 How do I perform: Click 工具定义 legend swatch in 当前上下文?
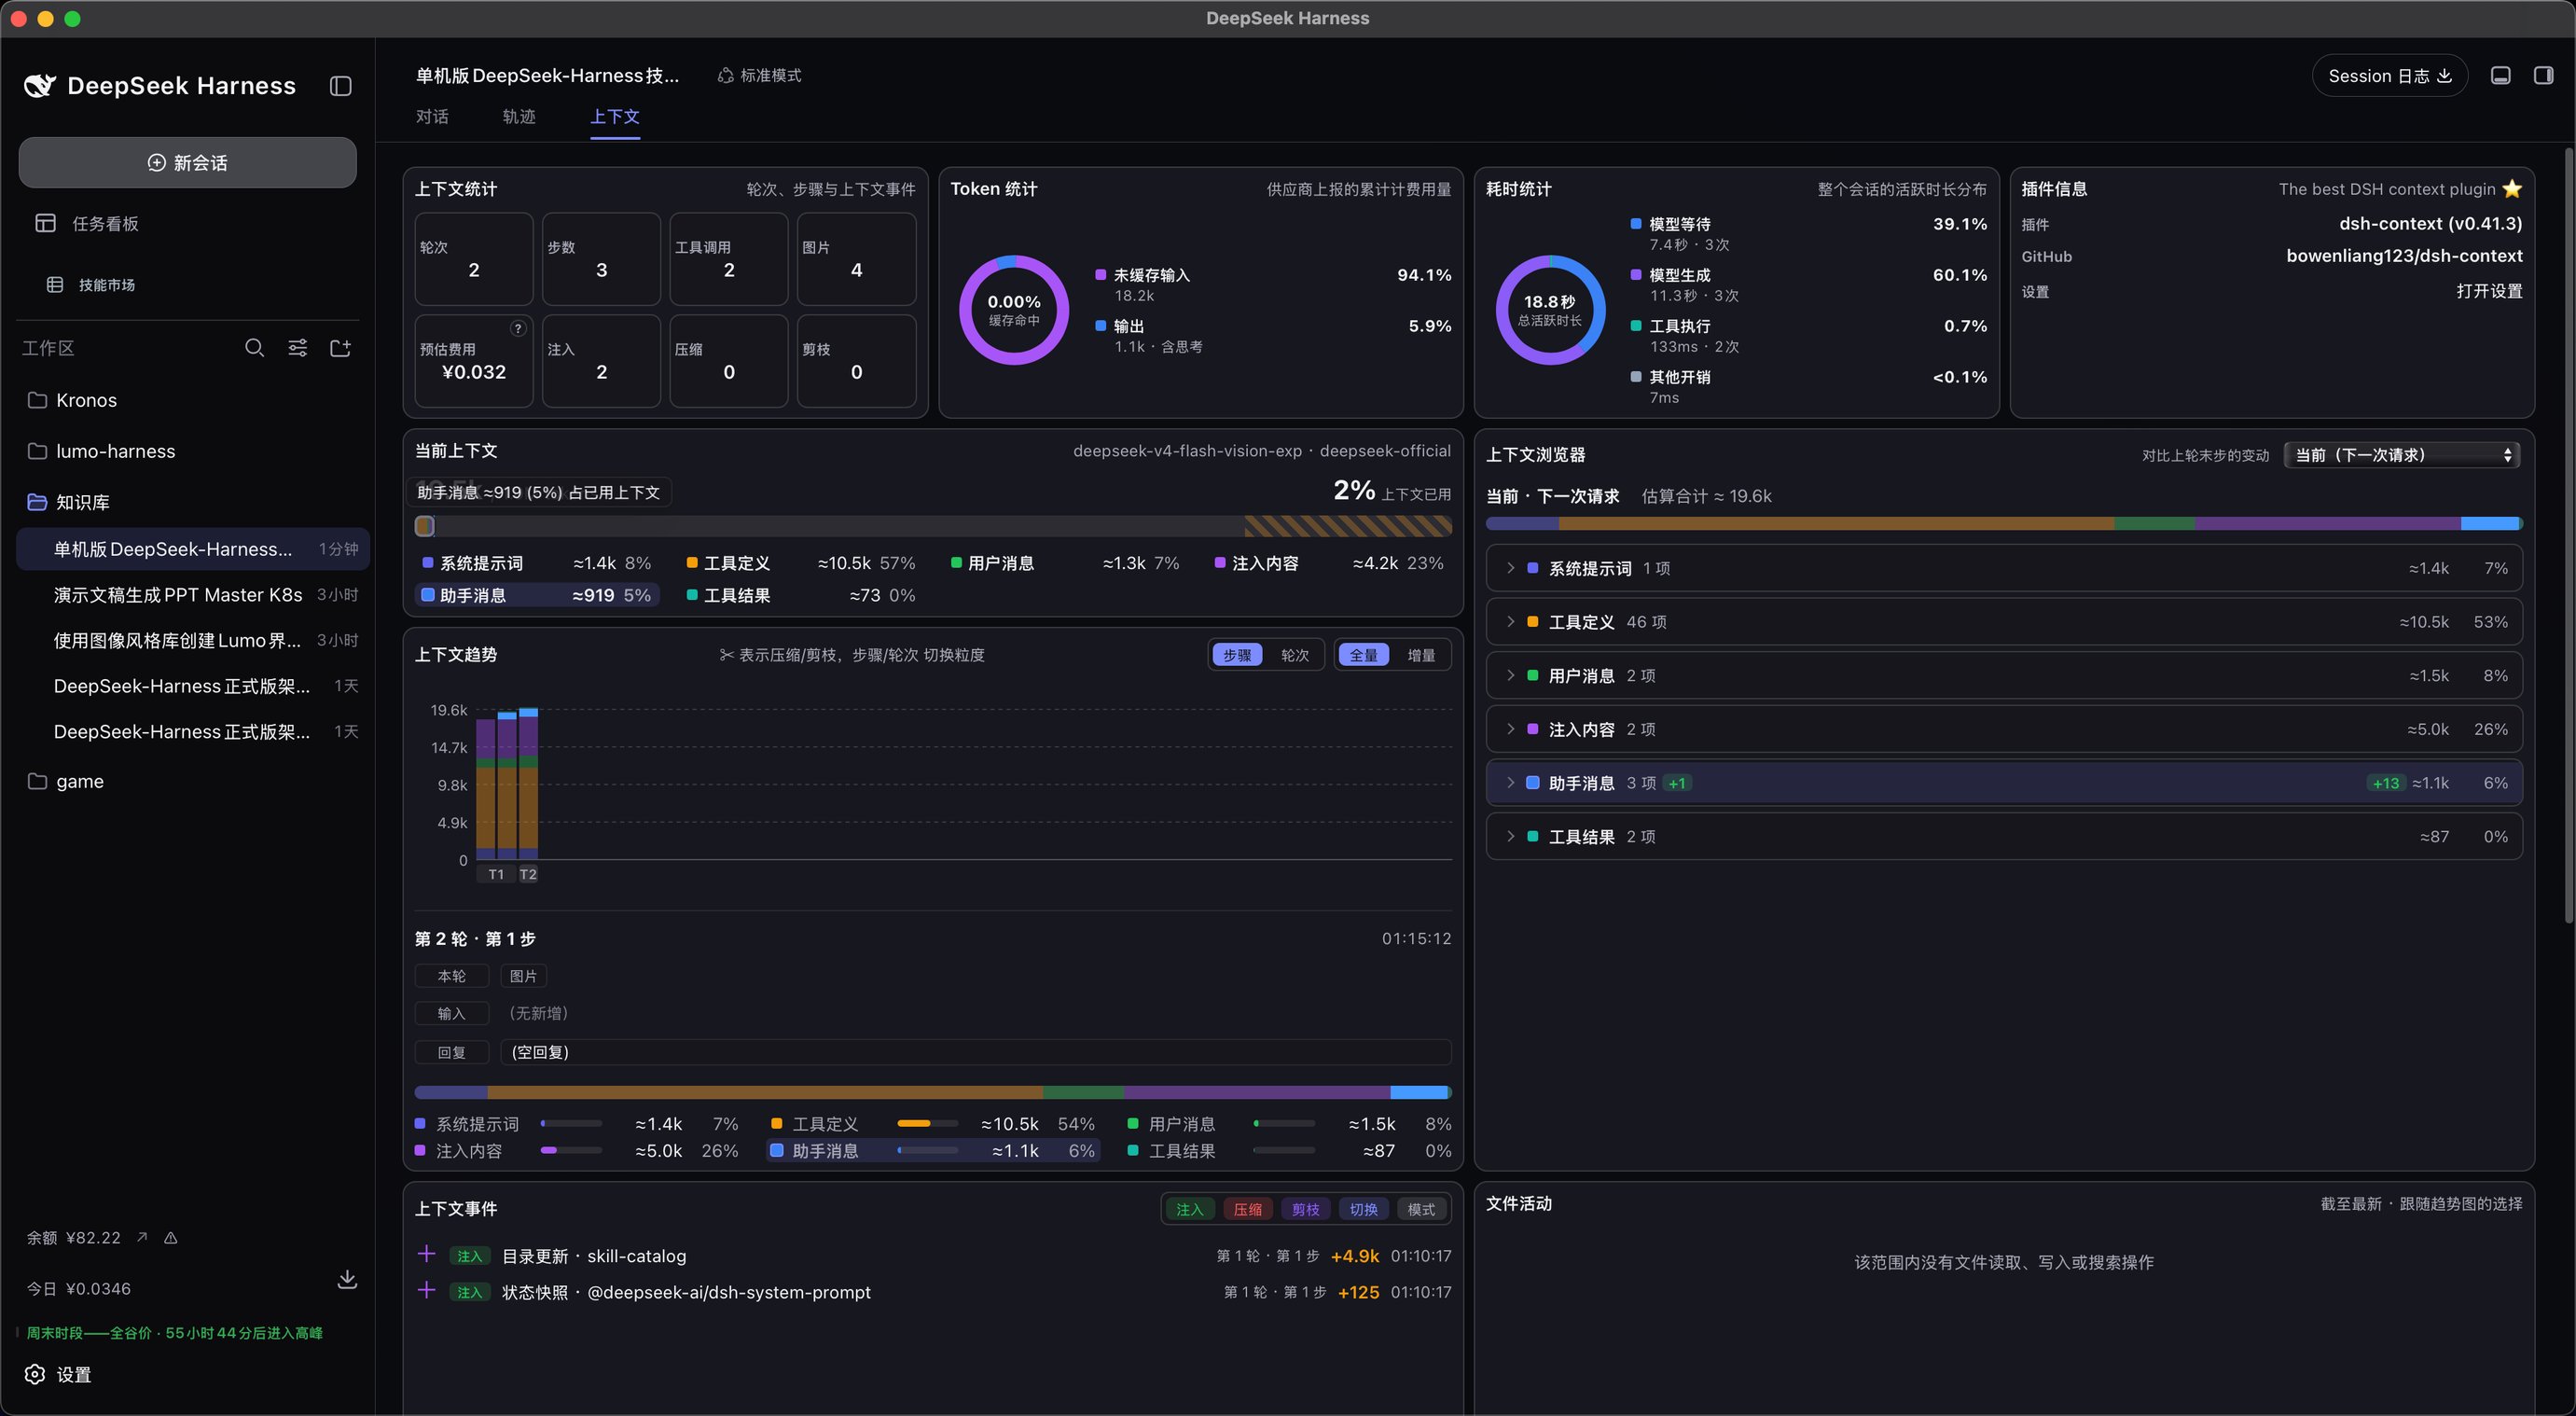(692, 563)
